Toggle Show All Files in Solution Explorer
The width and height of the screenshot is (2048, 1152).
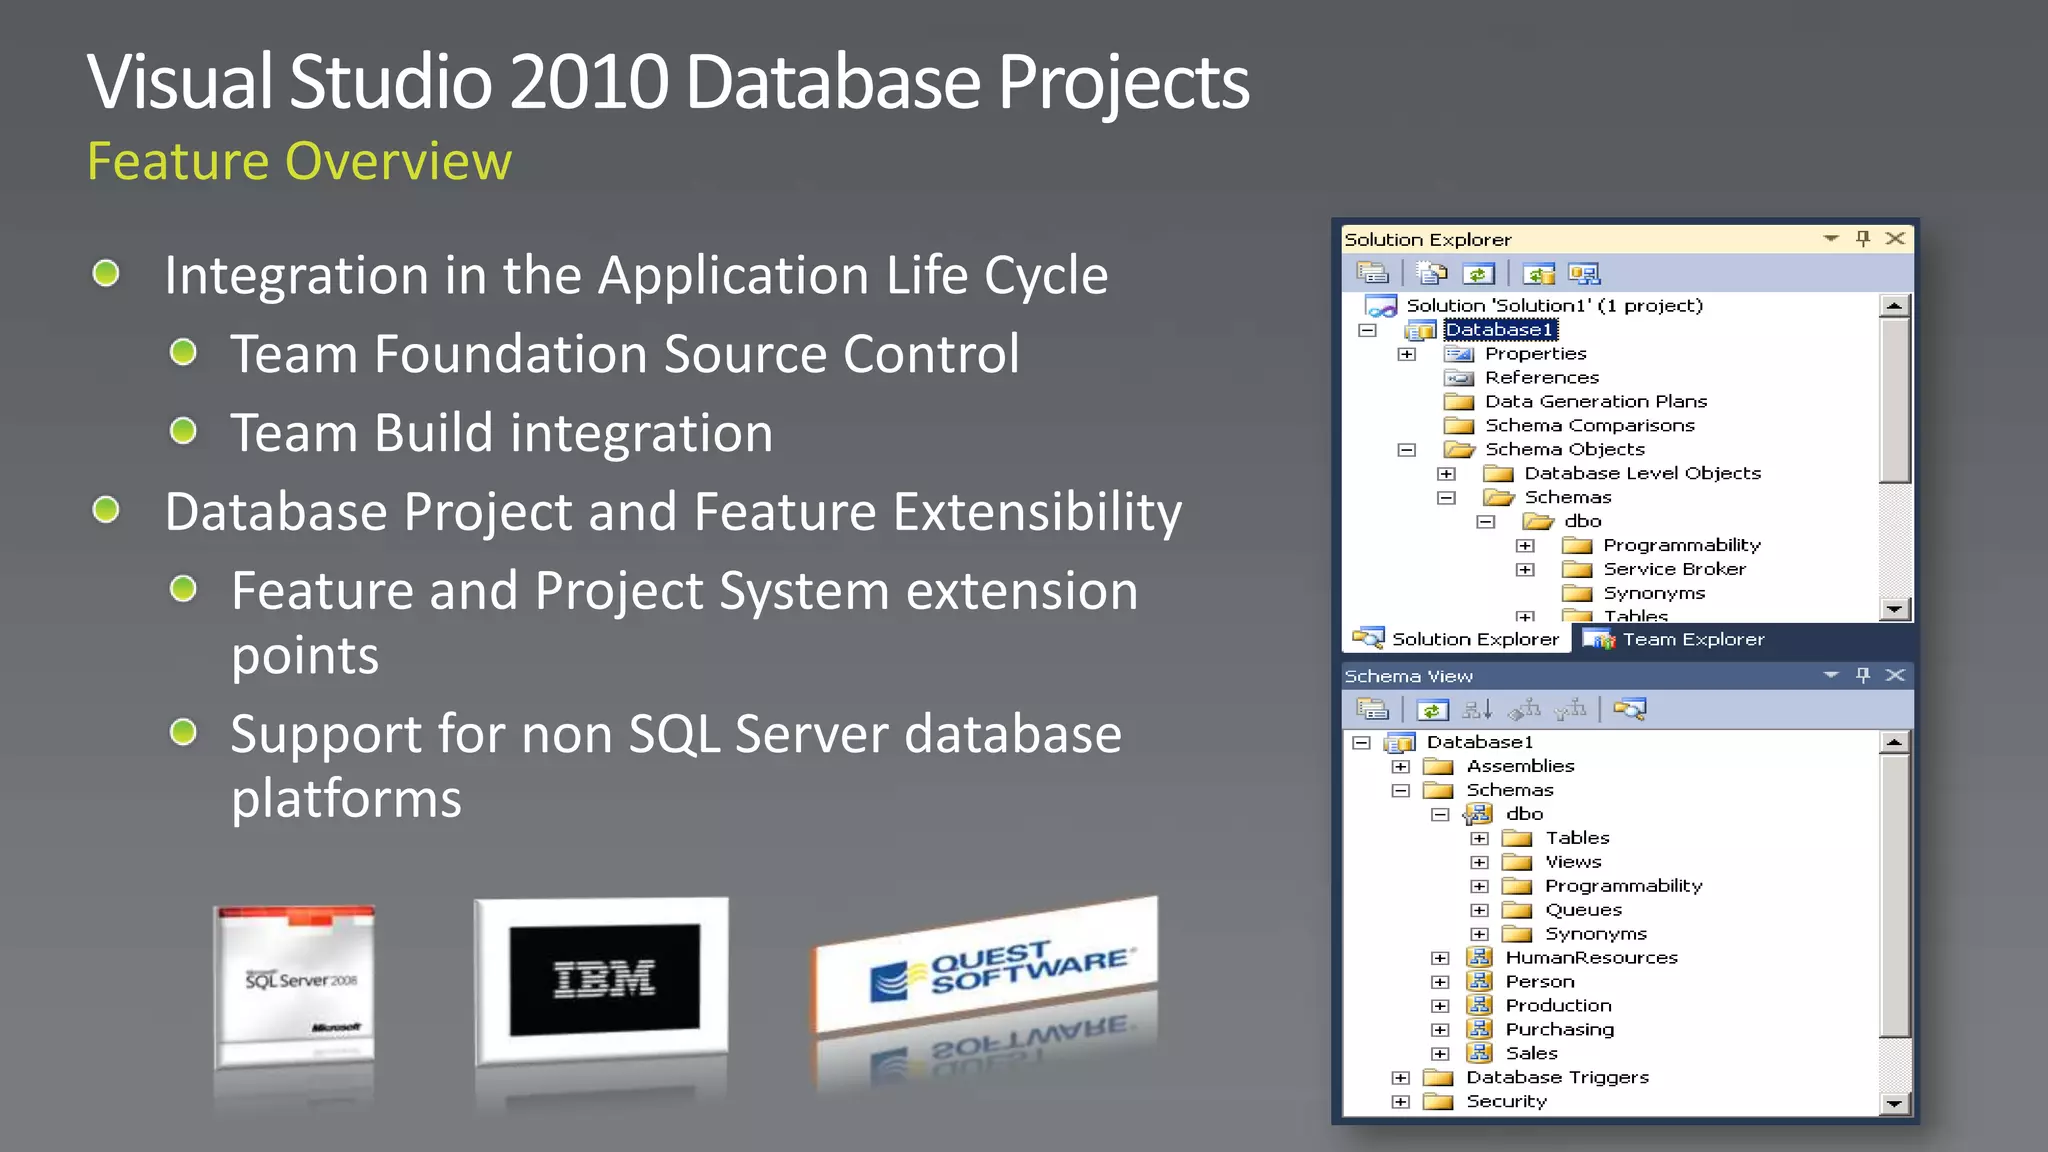1432,272
